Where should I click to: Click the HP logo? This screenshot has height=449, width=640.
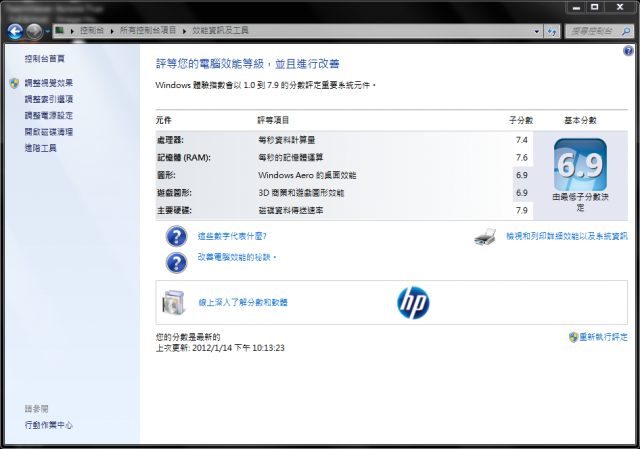coord(413,303)
